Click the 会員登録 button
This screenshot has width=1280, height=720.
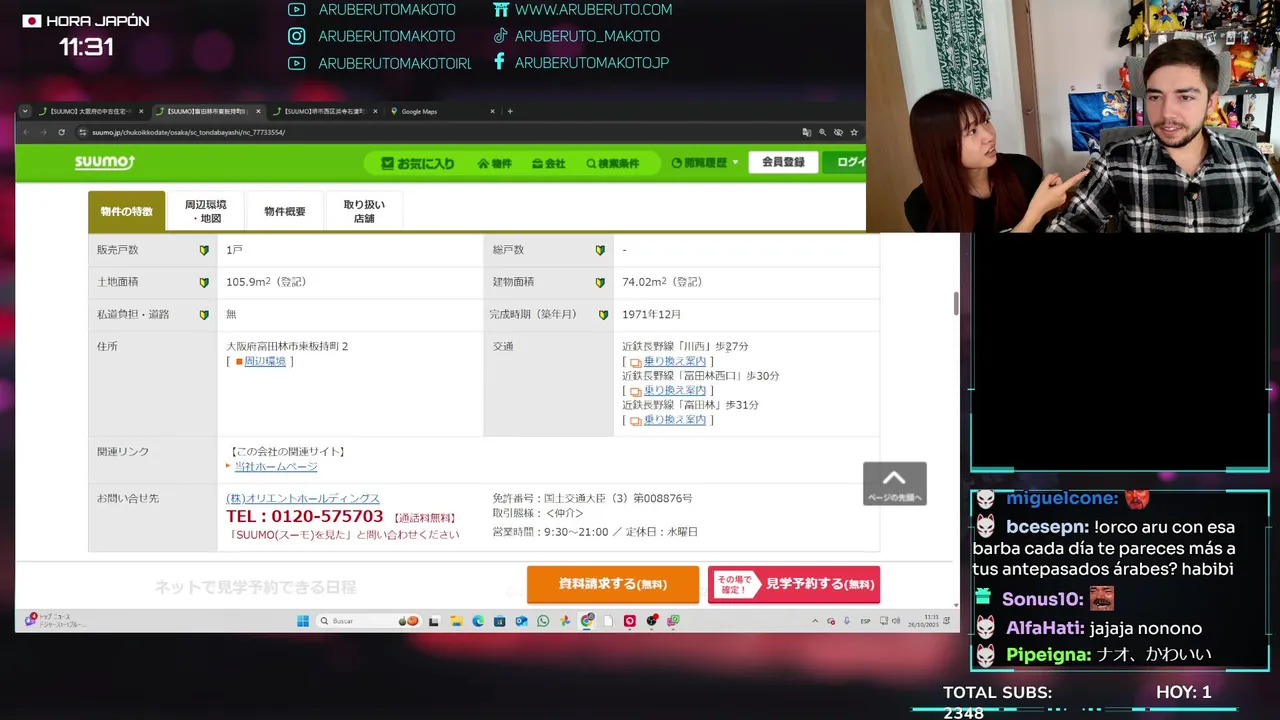[x=783, y=162]
